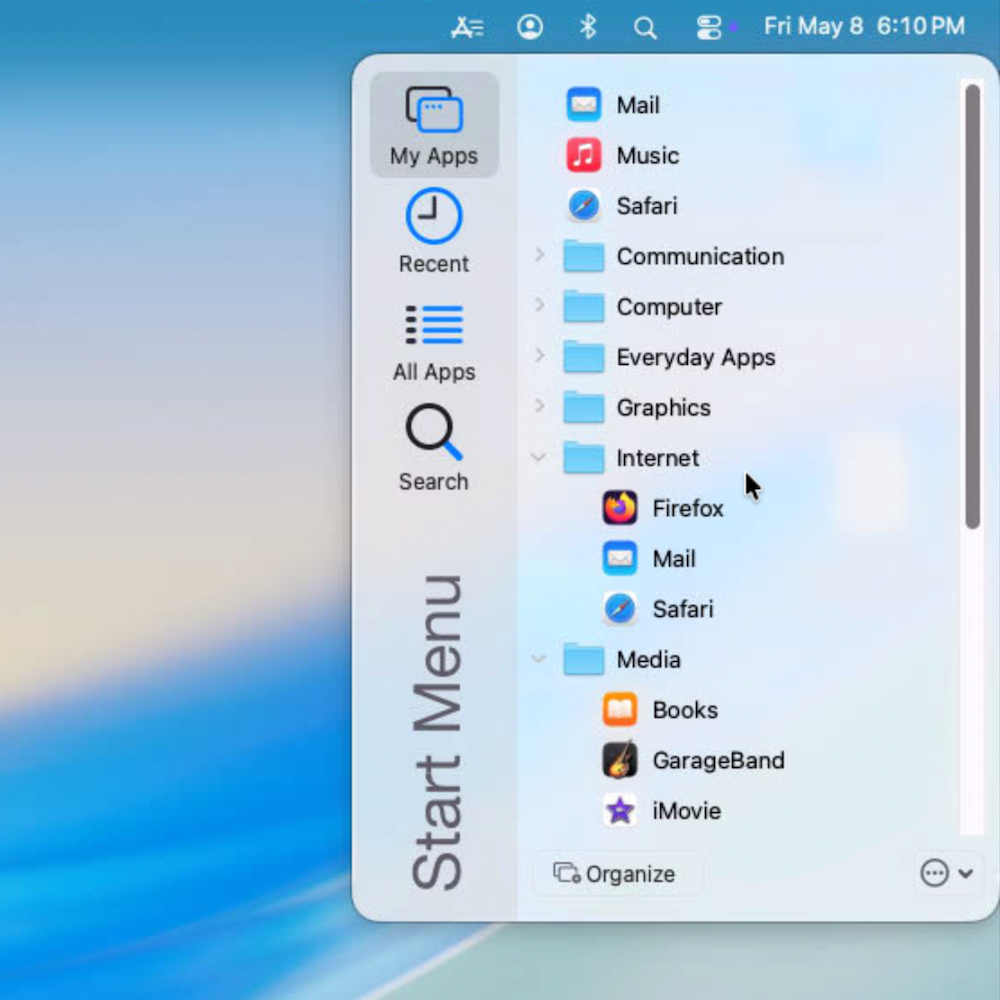Screen dimensions: 1000x1000
Task: Open the text input menu bar icon
Action: coord(467,27)
